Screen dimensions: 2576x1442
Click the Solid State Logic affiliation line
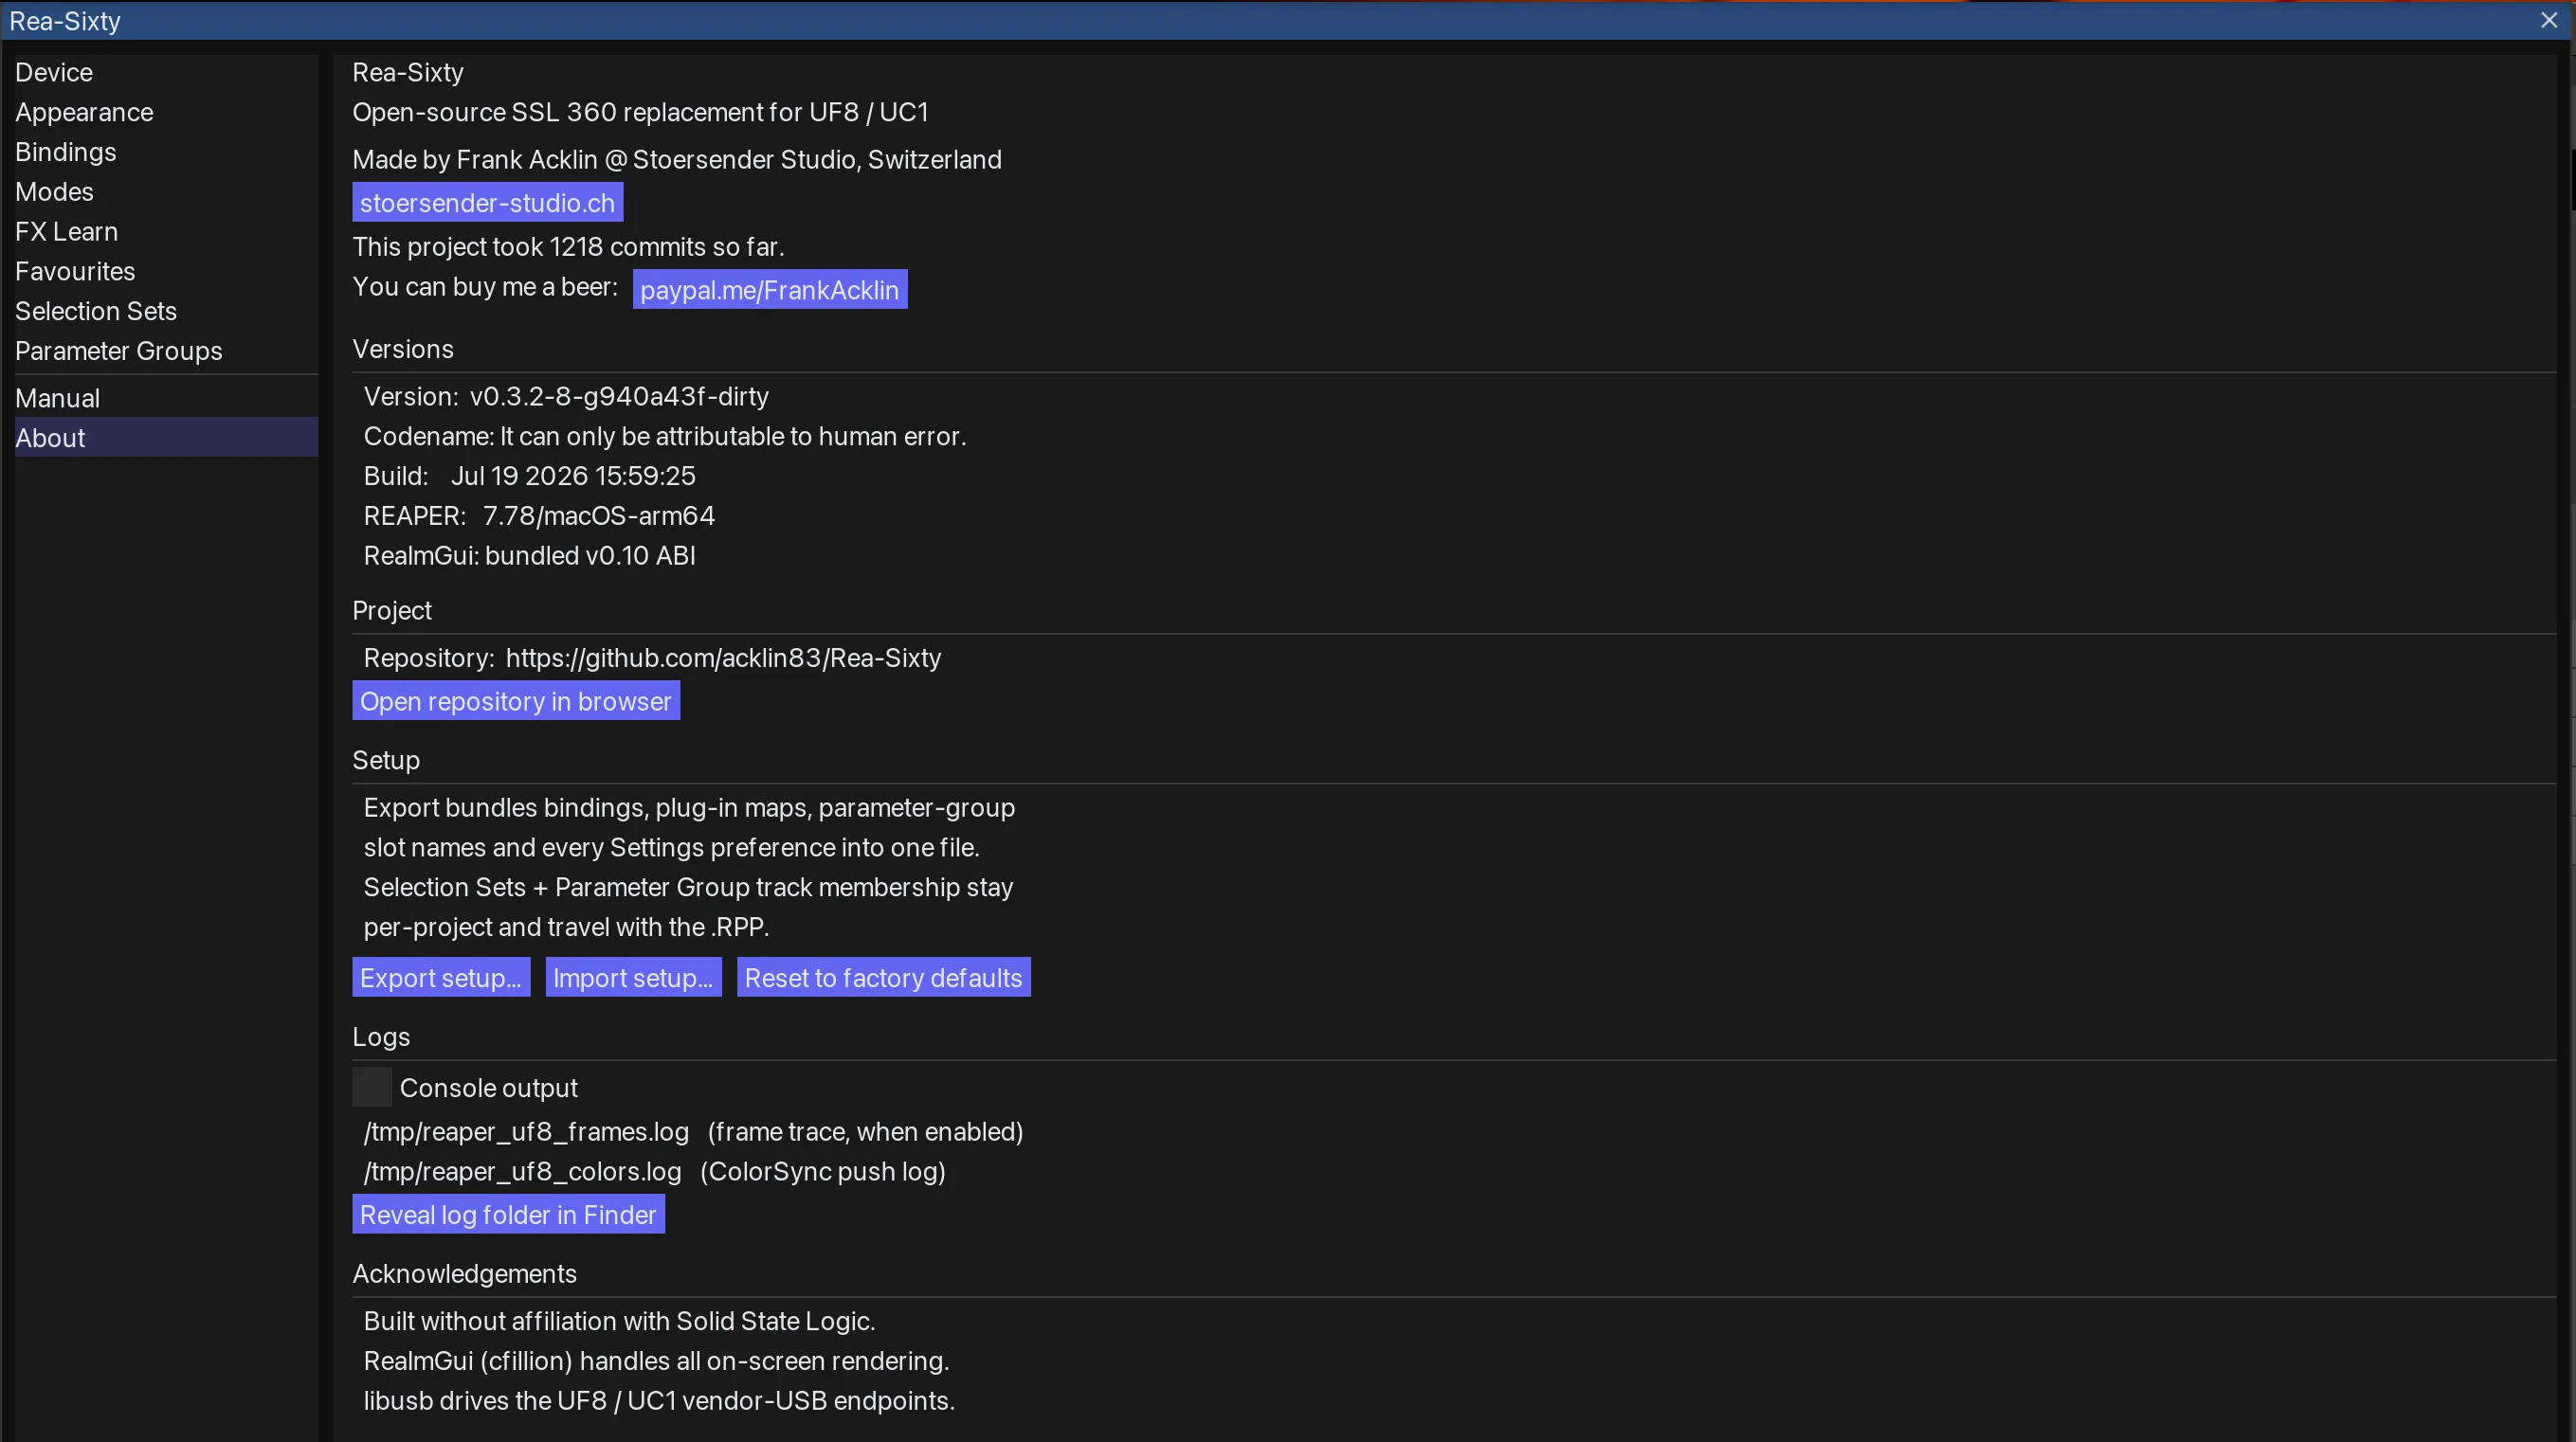619,1321
